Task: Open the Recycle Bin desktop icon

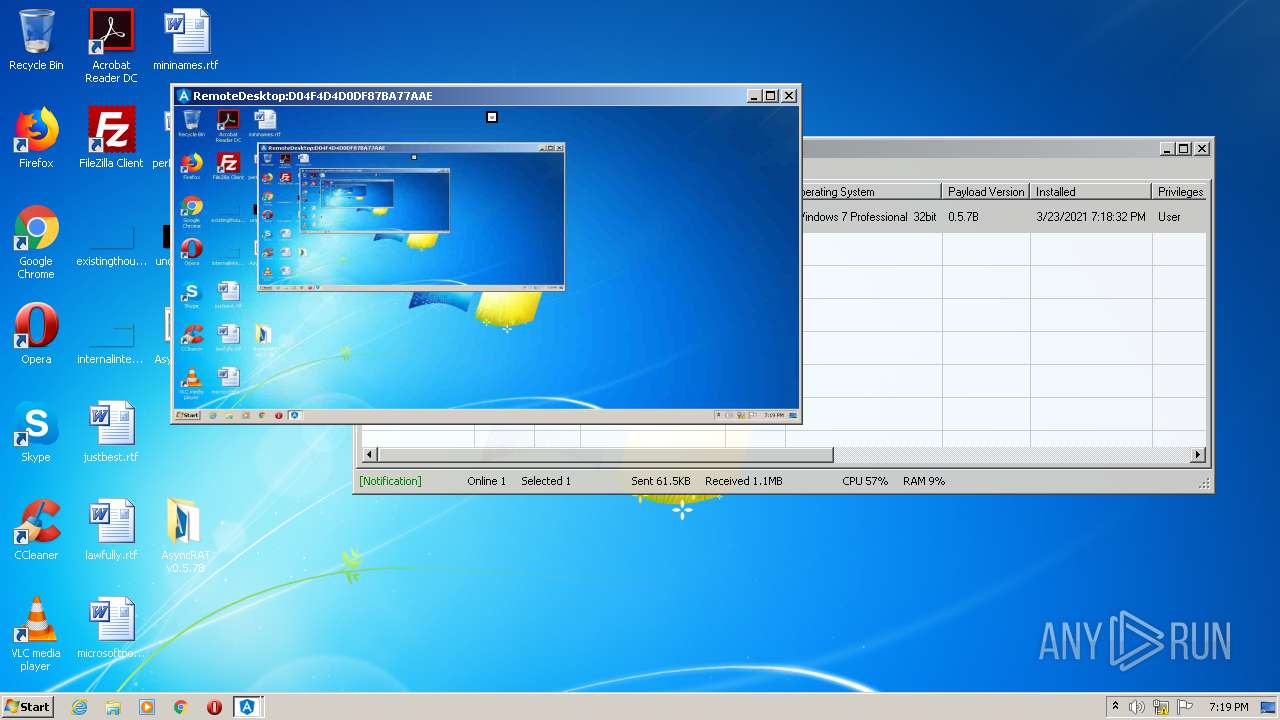Action: point(36,40)
